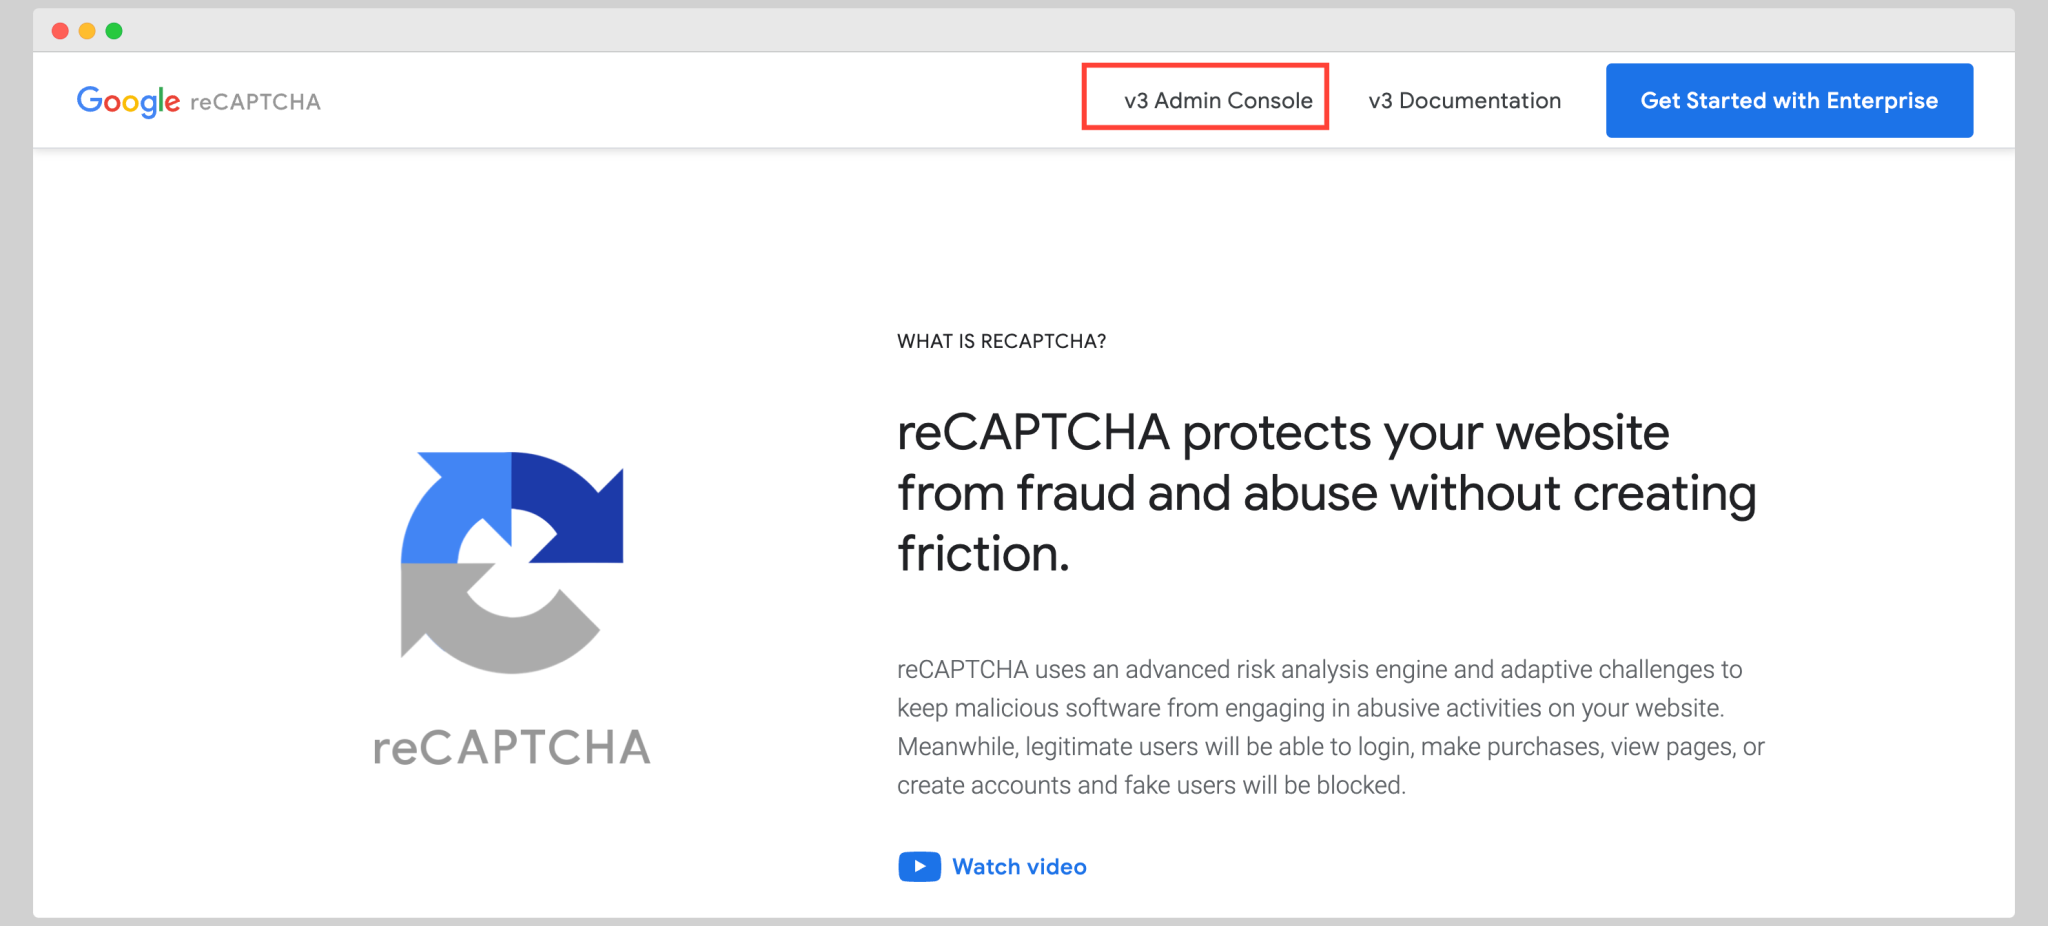Open the v3 Admin Console
Image resolution: width=2048 pixels, height=926 pixels.
click(x=1217, y=101)
